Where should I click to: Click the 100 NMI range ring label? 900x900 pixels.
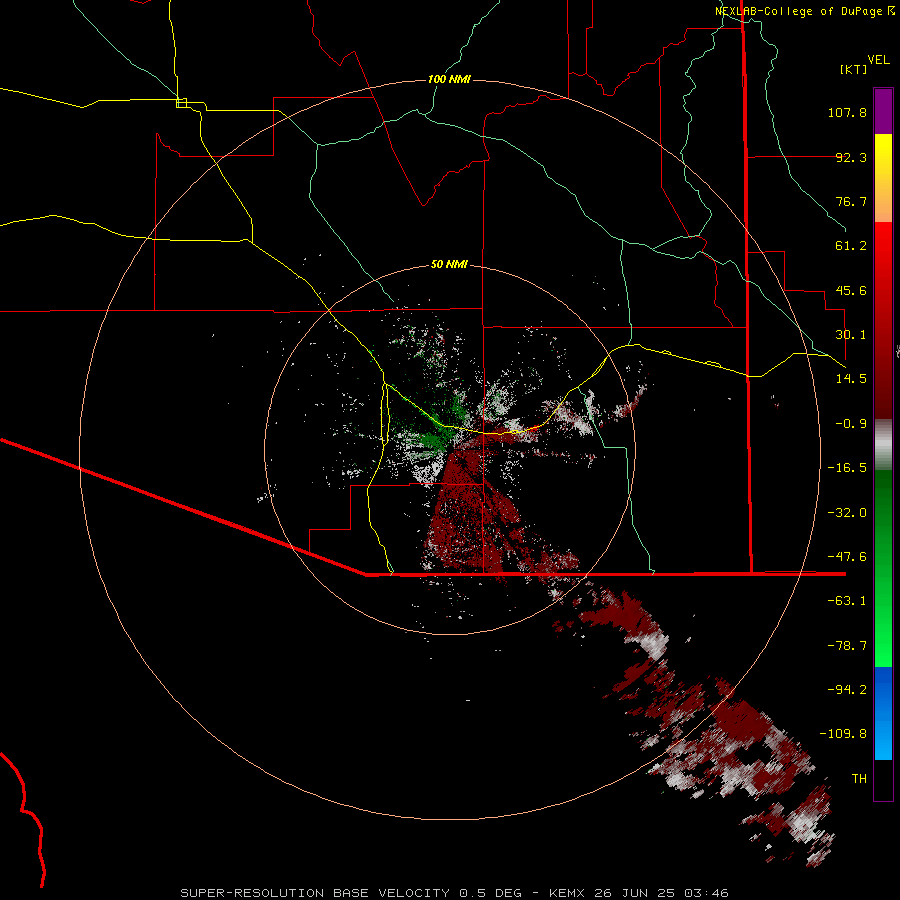pyautogui.click(x=449, y=79)
